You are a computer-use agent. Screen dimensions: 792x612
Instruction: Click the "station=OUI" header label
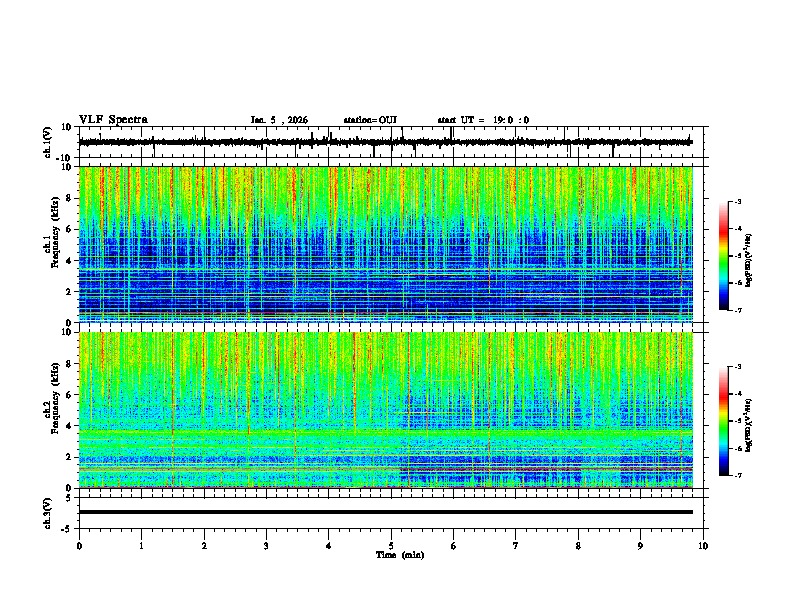[x=370, y=120]
